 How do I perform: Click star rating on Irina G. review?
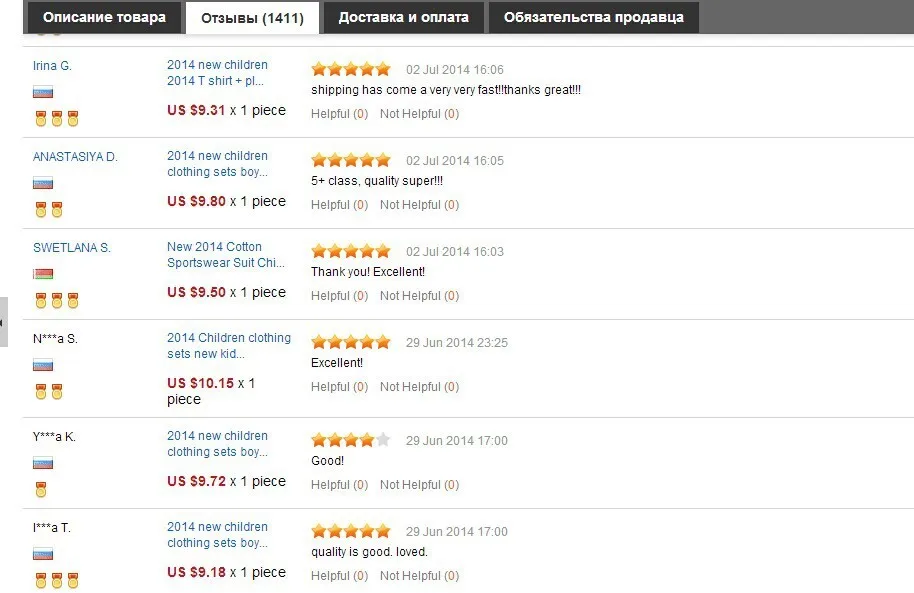pos(350,69)
